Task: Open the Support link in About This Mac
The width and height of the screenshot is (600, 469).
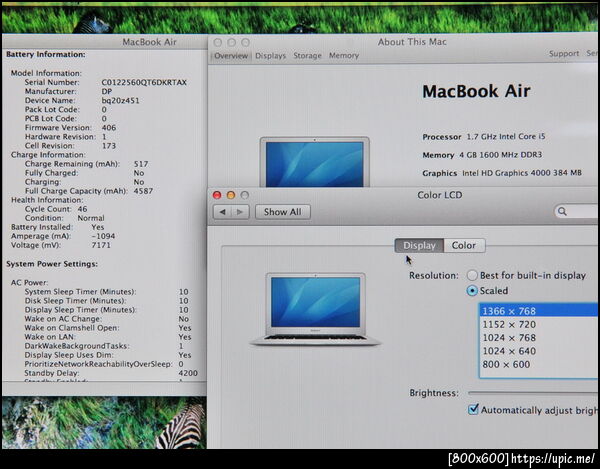Action: click(564, 54)
